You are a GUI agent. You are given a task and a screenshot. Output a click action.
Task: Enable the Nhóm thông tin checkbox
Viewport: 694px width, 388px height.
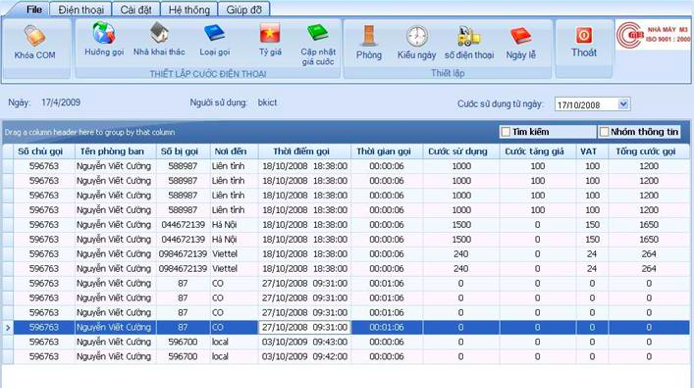click(x=604, y=132)
